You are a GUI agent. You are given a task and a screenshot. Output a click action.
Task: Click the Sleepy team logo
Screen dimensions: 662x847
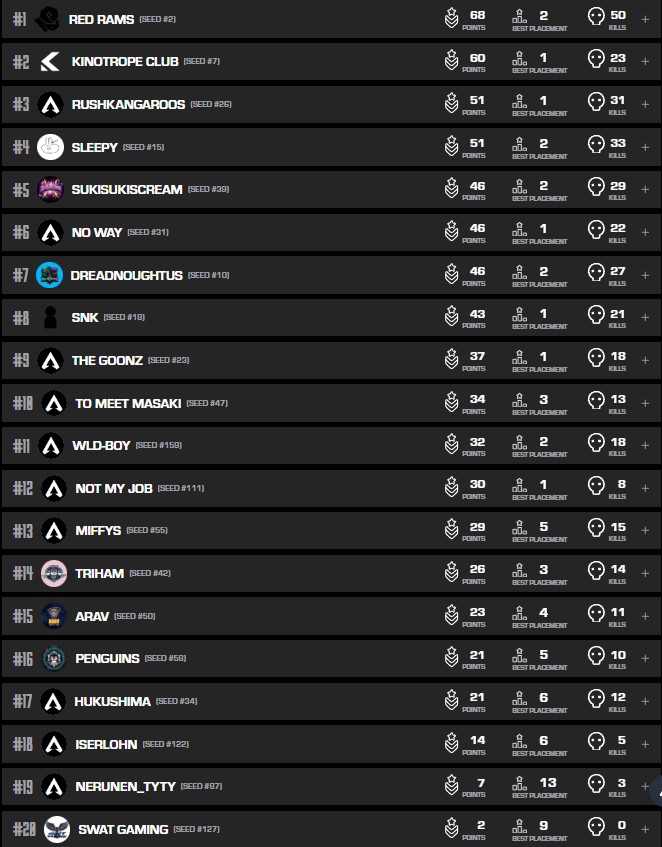(50, 147)
